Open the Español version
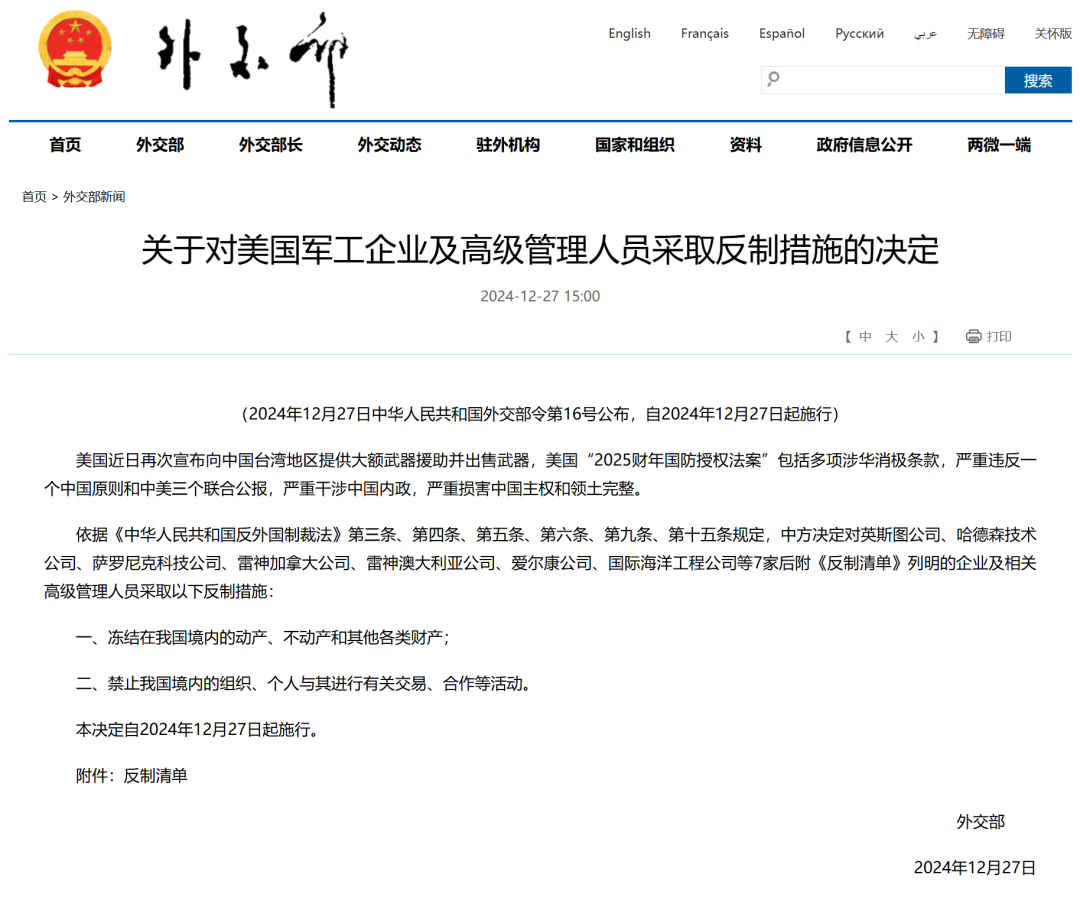Image resolution: width=1080 pixels, height=901 pixels. pos(781,33)
